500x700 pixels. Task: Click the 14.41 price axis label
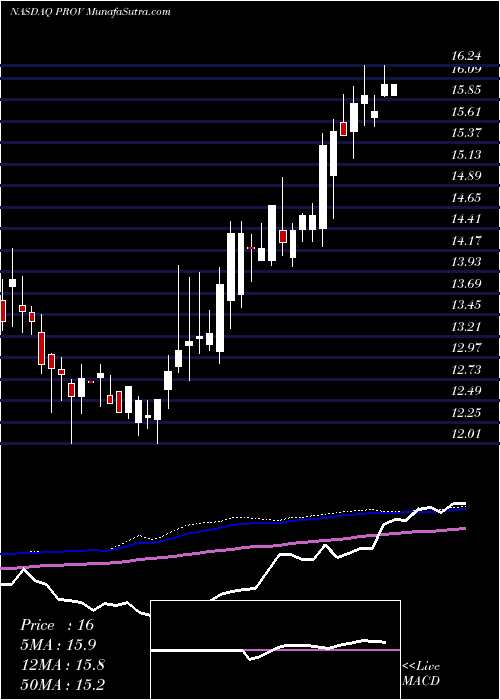pyautogui.click(x=467, y=219)
